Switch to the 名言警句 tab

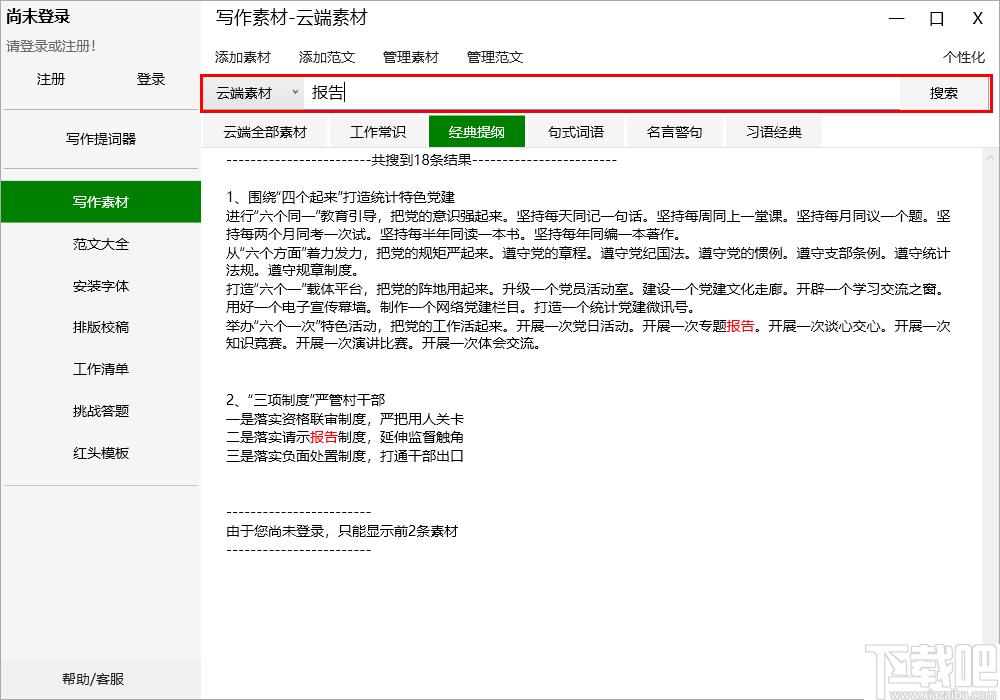click(x=675, y=132)
